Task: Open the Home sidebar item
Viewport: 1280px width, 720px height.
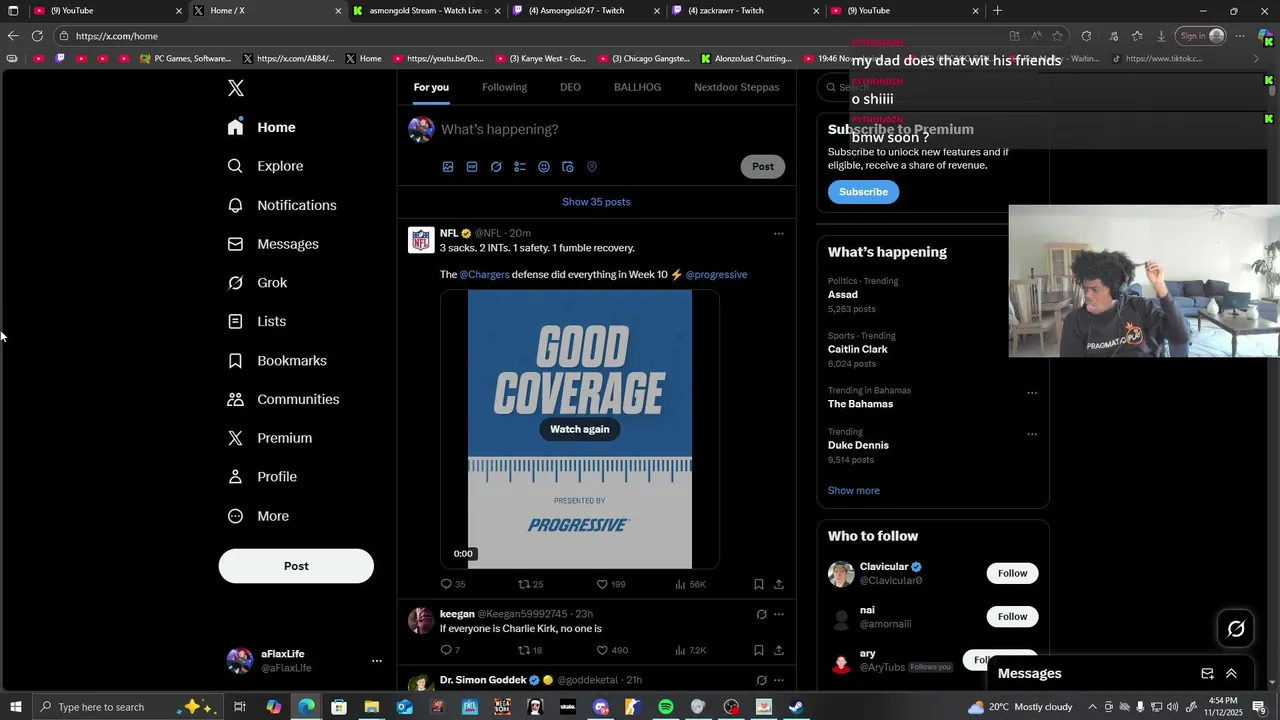Action: [262, 127]
